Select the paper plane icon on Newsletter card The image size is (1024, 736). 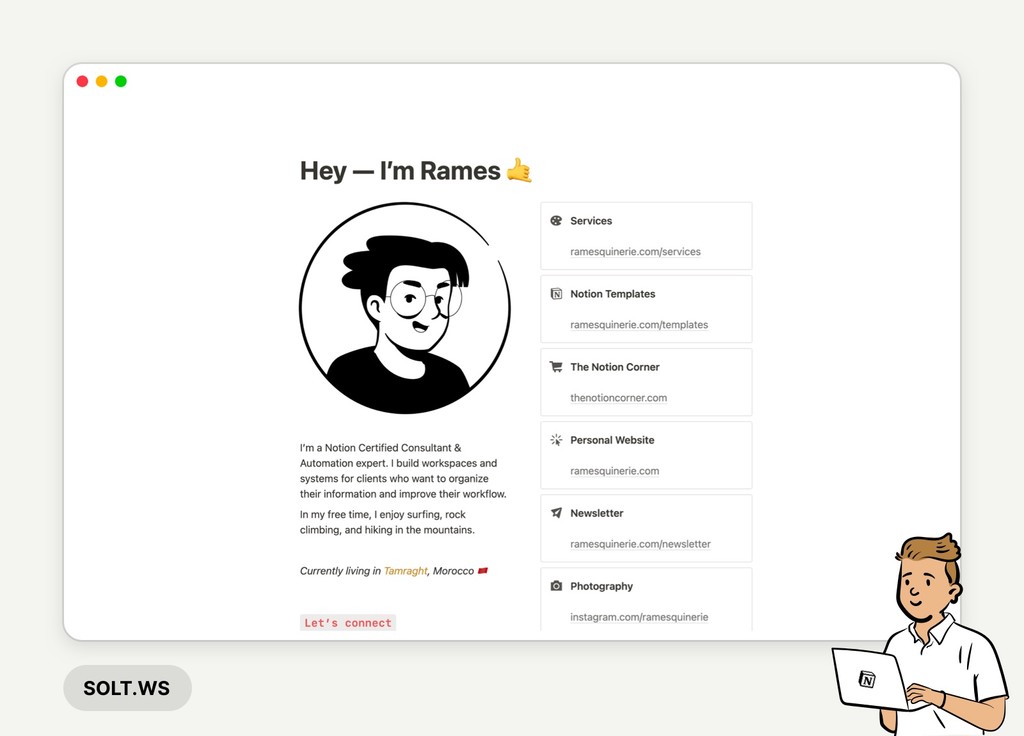click(x=556, y=513)
